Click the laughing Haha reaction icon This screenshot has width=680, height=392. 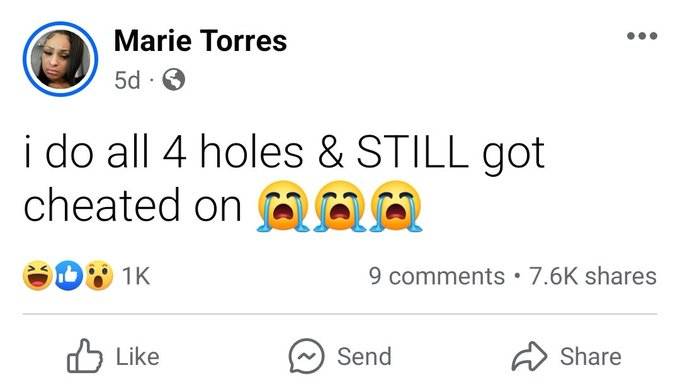(37, 275)
